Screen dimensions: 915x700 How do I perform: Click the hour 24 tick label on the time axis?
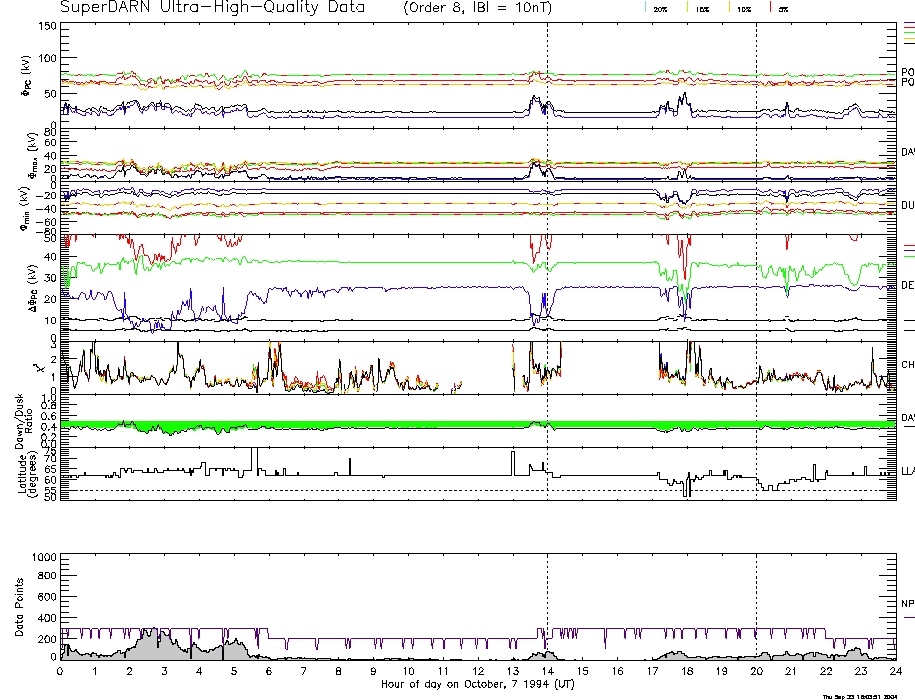893,672
